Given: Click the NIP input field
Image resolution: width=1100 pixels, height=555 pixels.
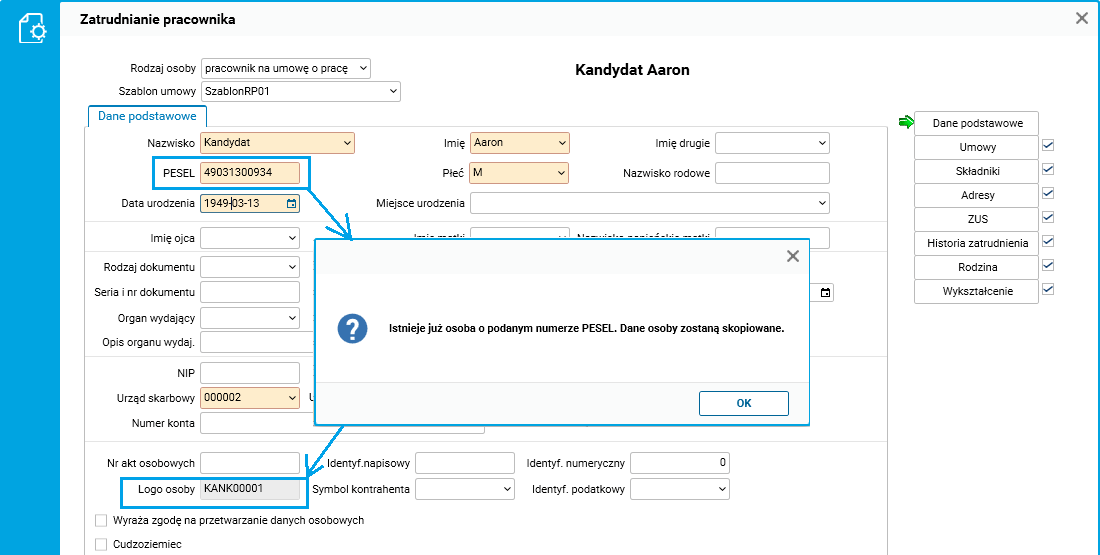Looking at the screenshot, I should (250, 373).
